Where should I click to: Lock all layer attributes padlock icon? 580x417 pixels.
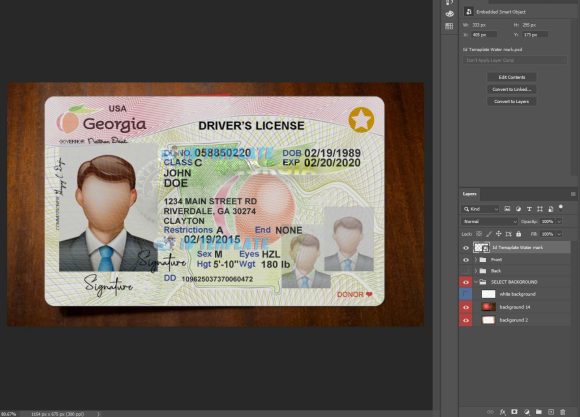[519, 234]
